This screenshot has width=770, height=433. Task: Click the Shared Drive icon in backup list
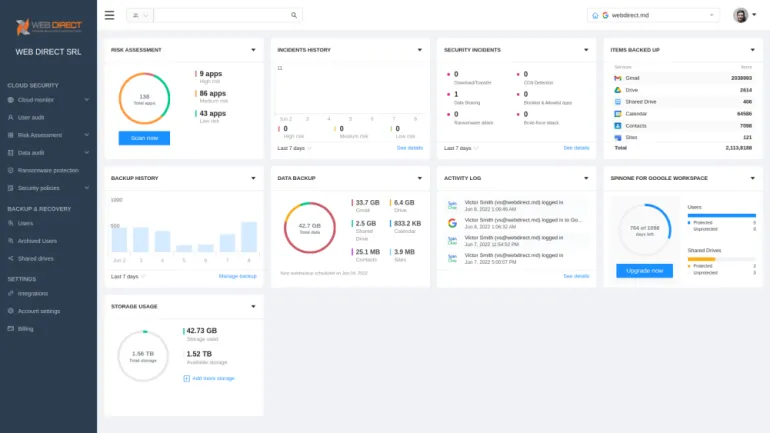point(618,101)
